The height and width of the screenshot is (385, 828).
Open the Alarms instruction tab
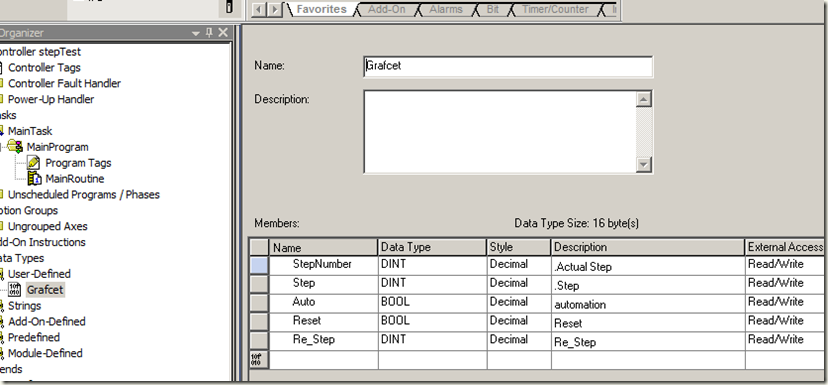446,9
